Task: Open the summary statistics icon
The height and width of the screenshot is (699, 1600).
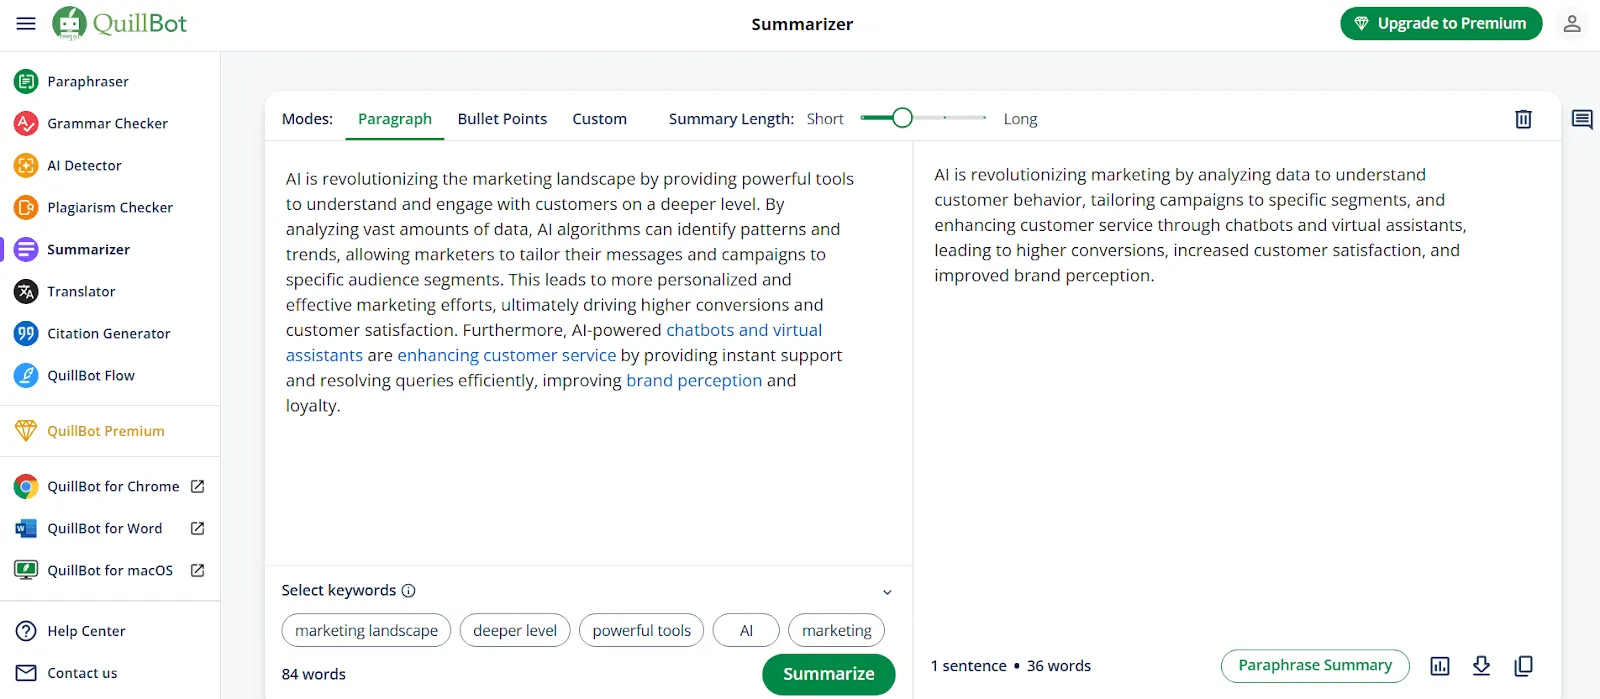Action: [1440, 666]
